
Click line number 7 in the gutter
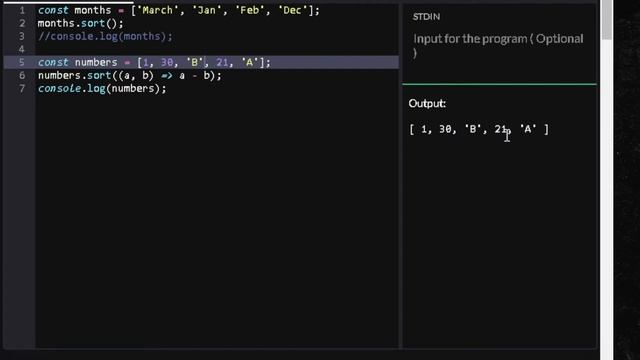[x=22, y=89]
